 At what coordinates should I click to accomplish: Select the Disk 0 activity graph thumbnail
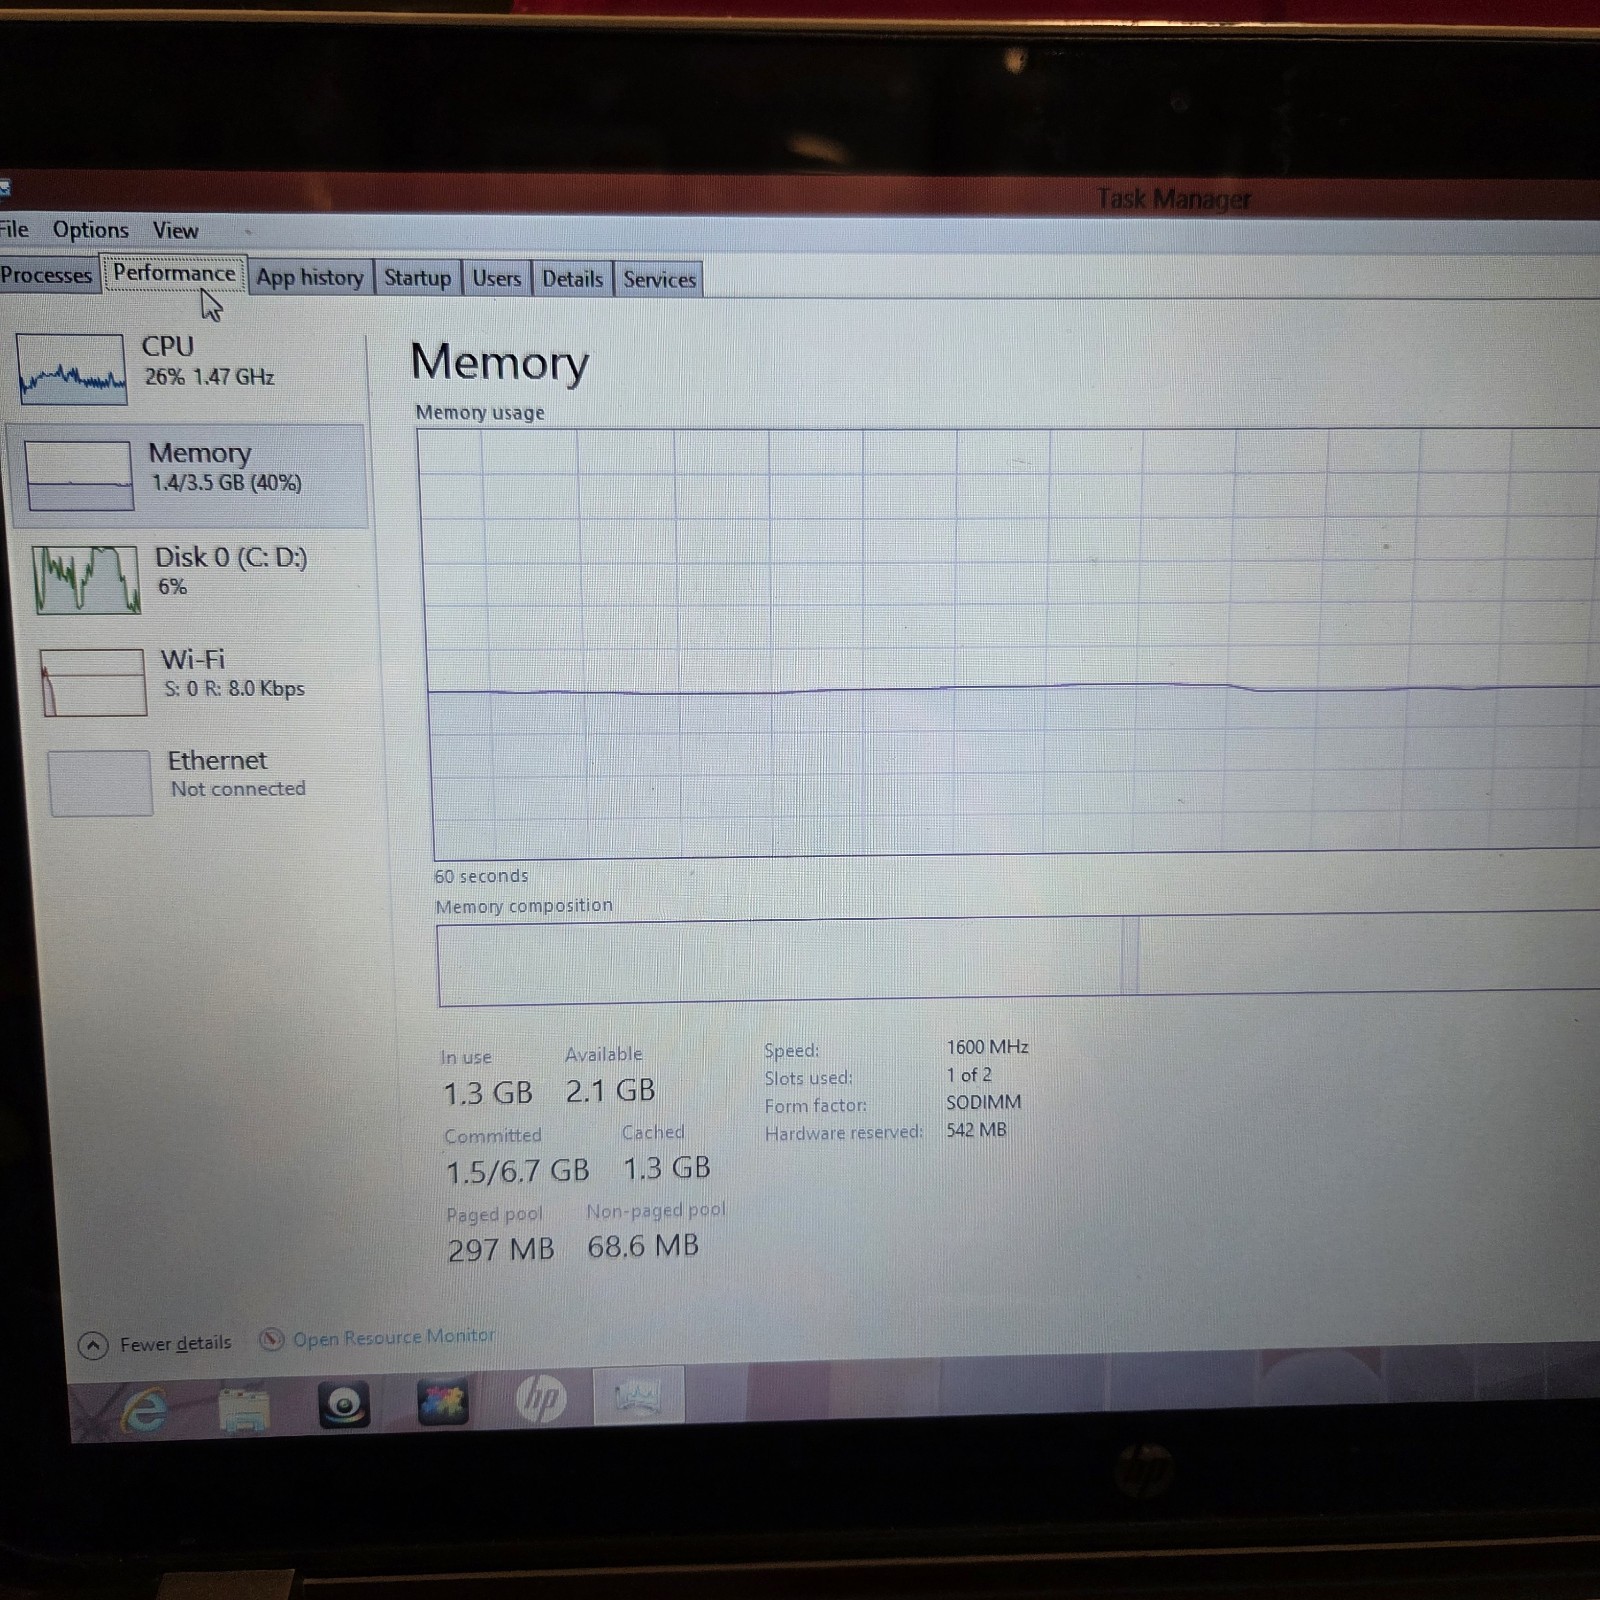[86, 579]
